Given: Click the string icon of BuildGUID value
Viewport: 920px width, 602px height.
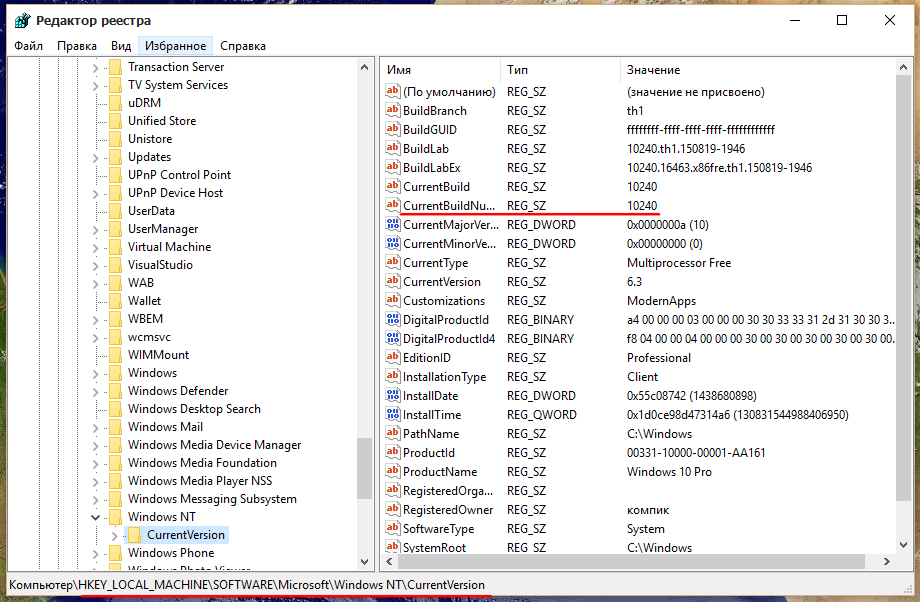Looking at the screenshot, I should [x=393, y=129].
